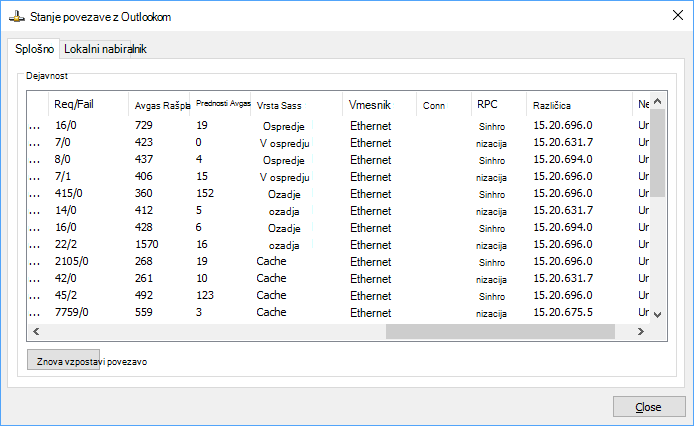The image size is (694, 426).
Task: Select the row with Req/Fail 415/0
Action: 339,194
